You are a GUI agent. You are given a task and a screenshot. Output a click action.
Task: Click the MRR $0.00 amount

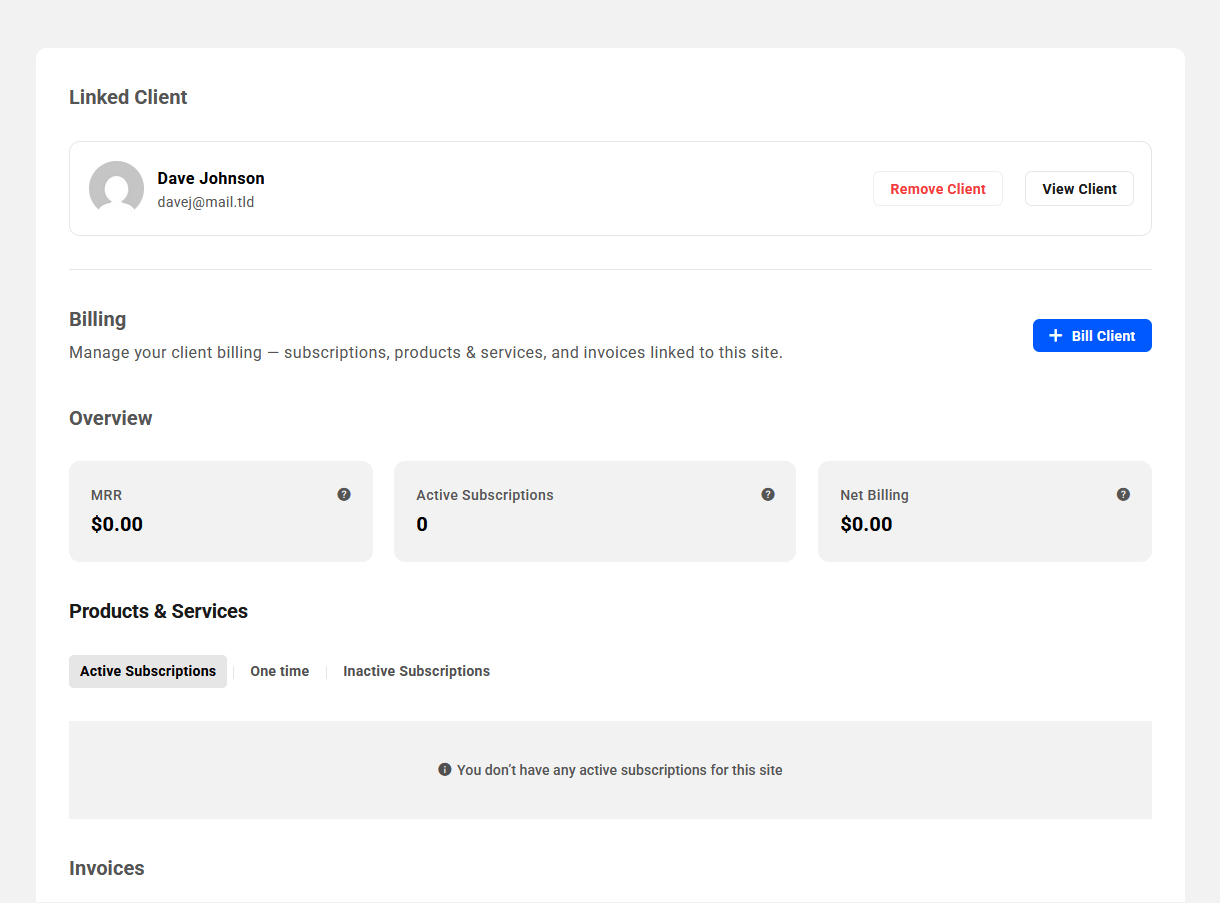point(117,524)
